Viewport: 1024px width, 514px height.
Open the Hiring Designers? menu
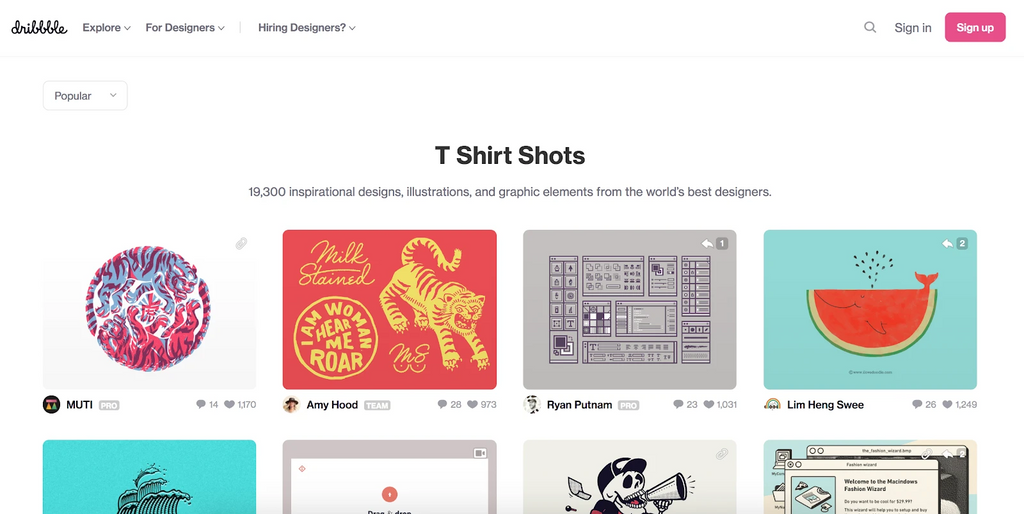click(307, 27)
